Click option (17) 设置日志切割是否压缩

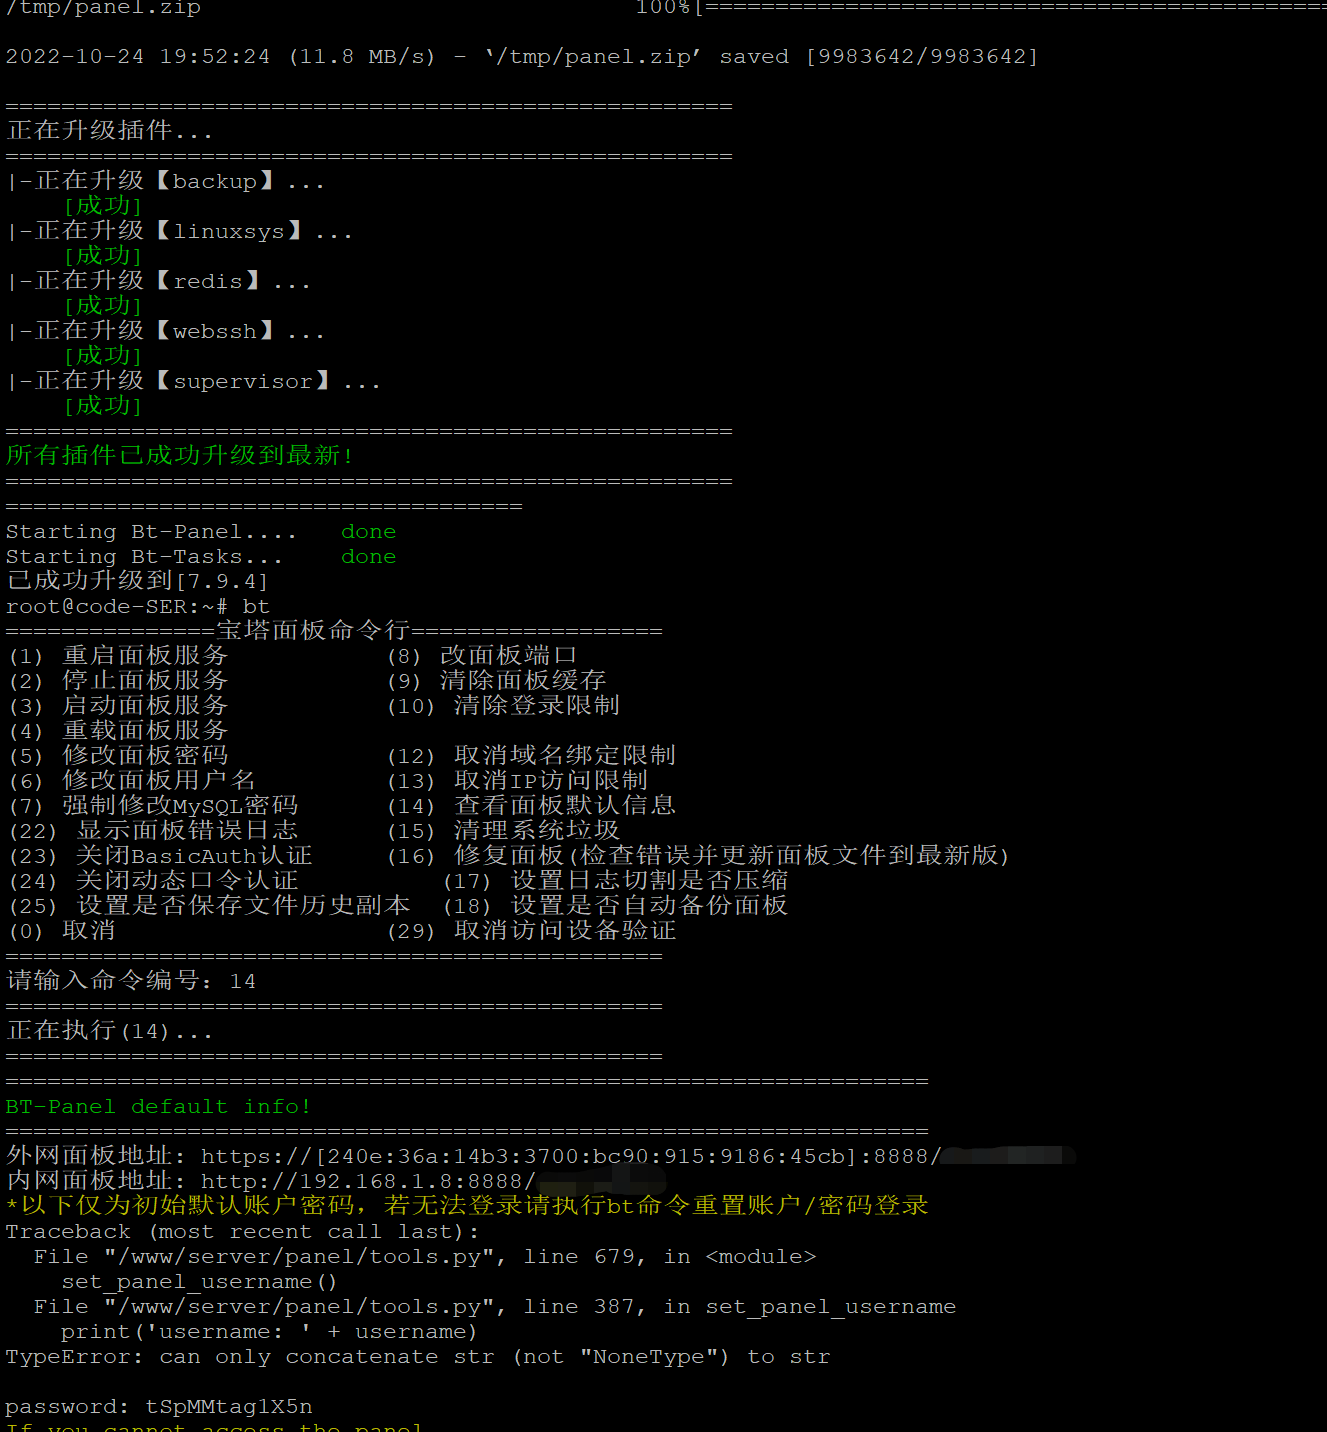(615, 881)
